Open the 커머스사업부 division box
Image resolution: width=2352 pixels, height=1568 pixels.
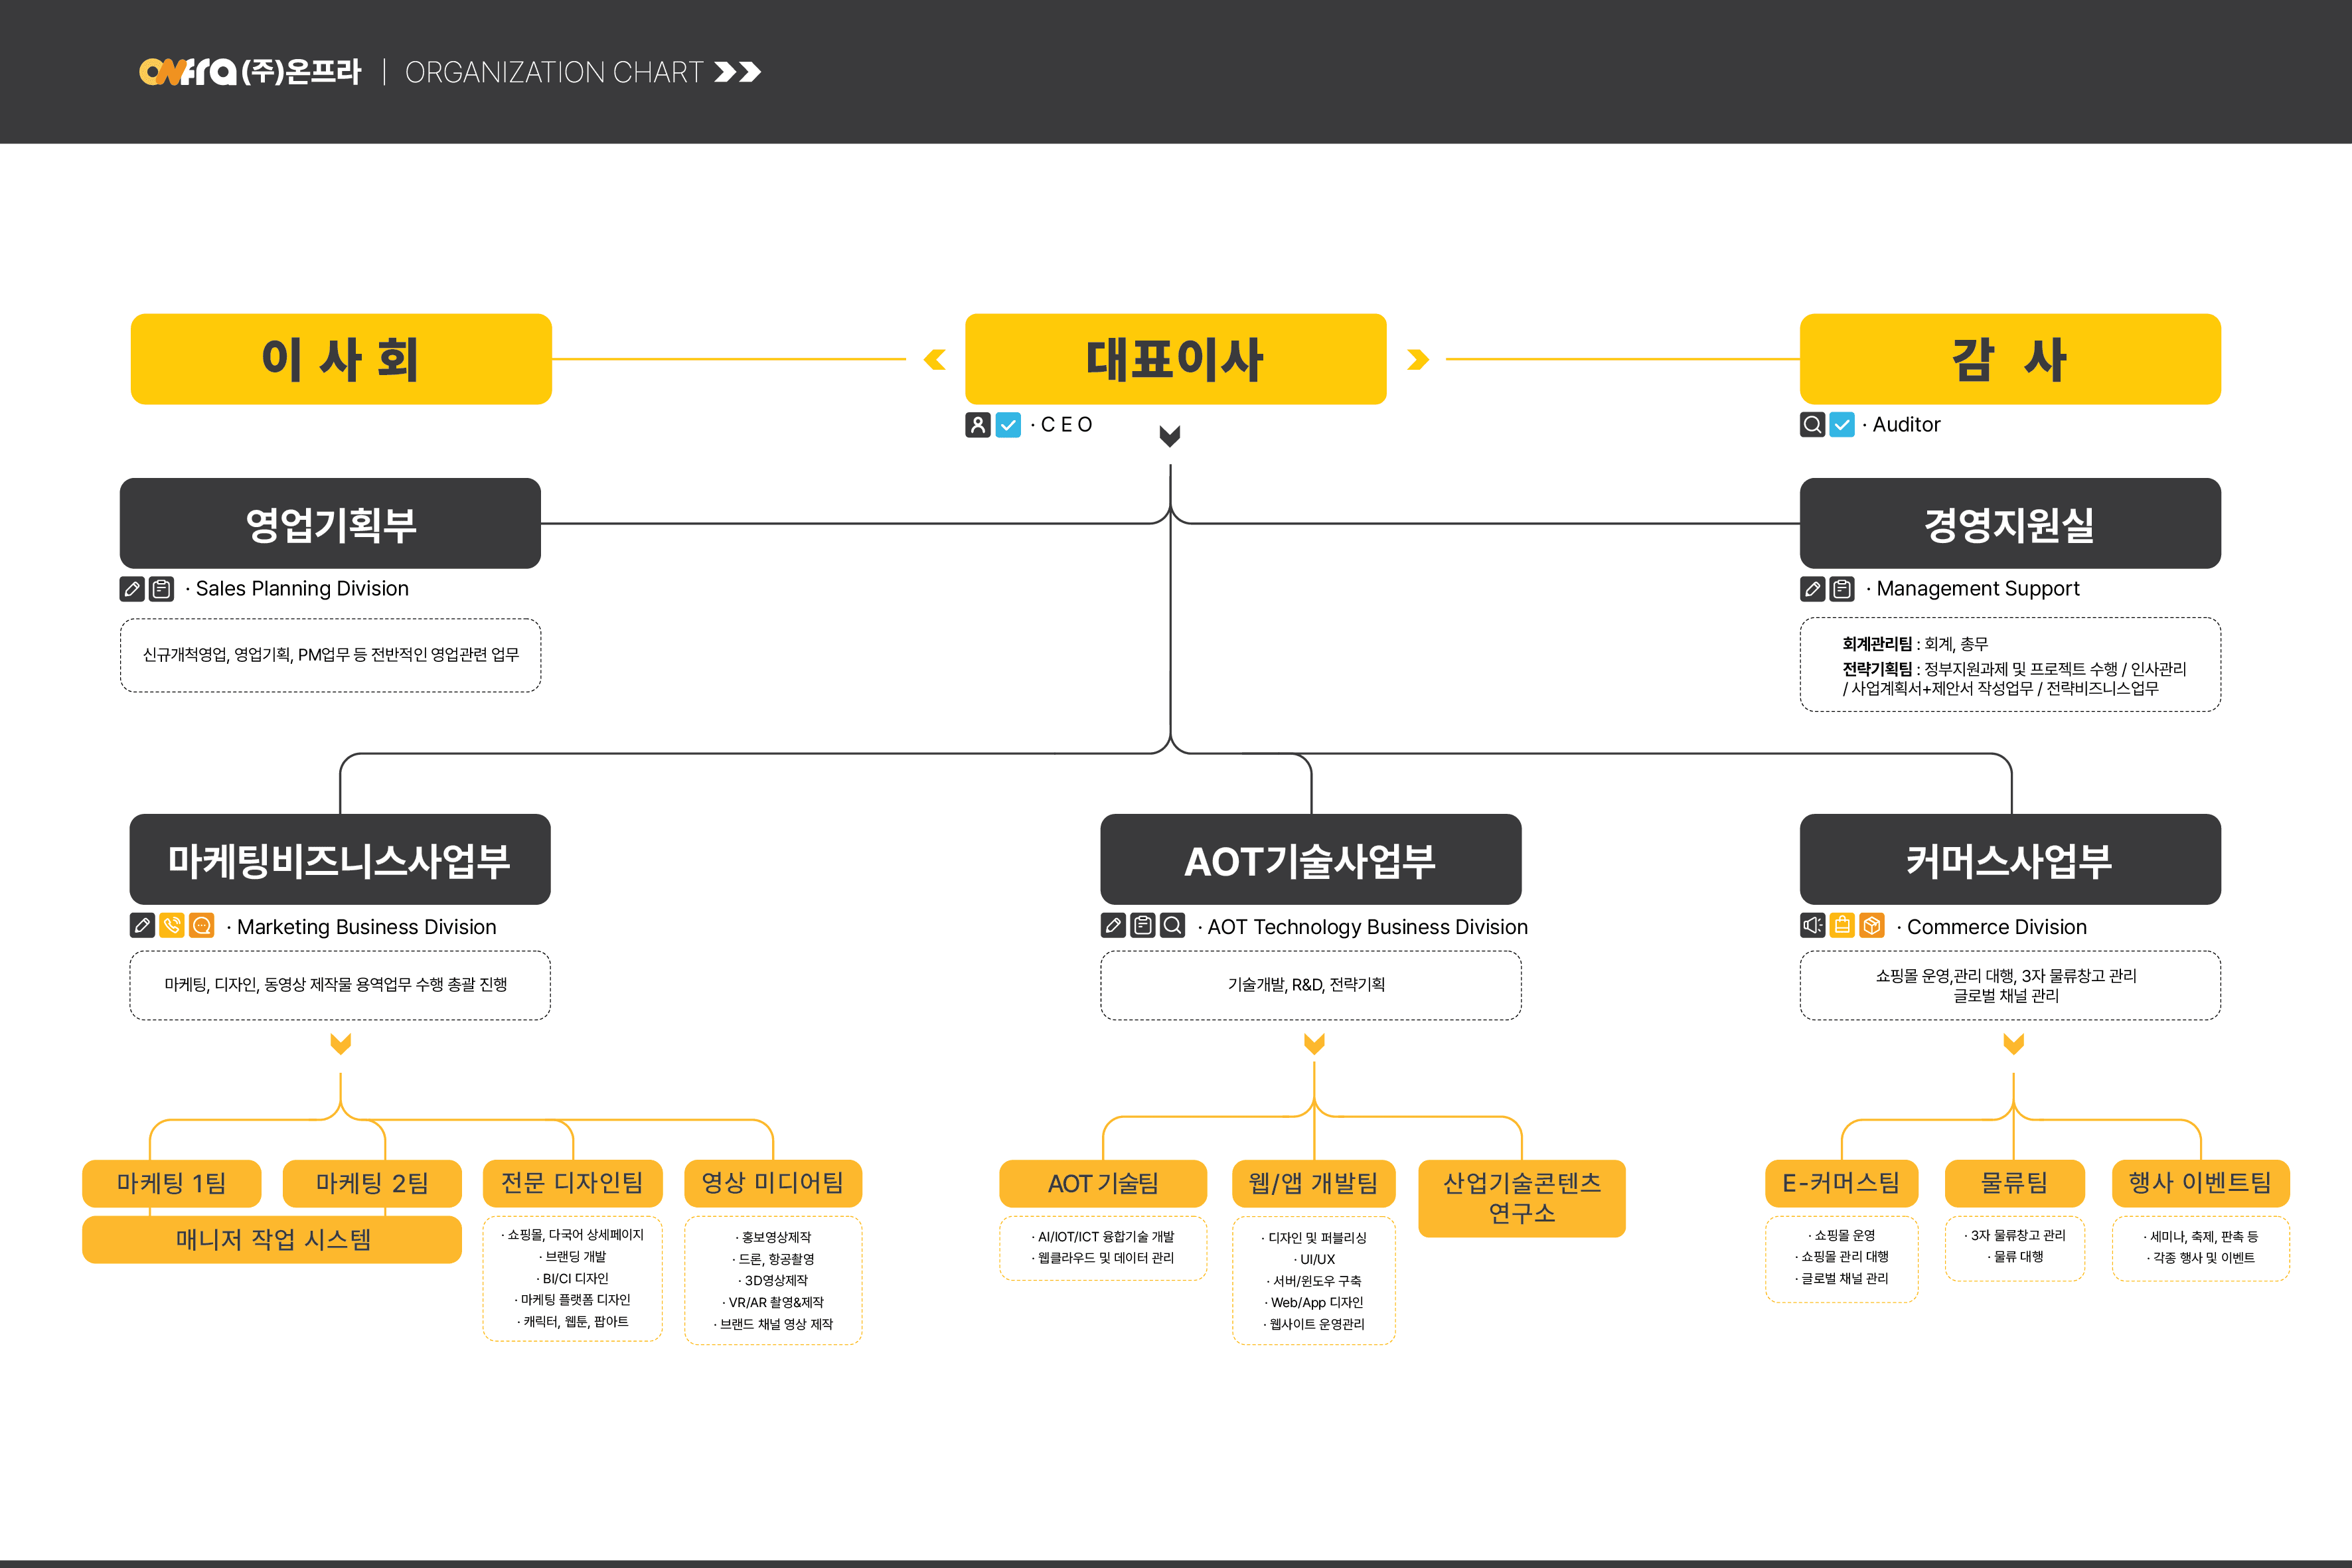coord(2010,859)
